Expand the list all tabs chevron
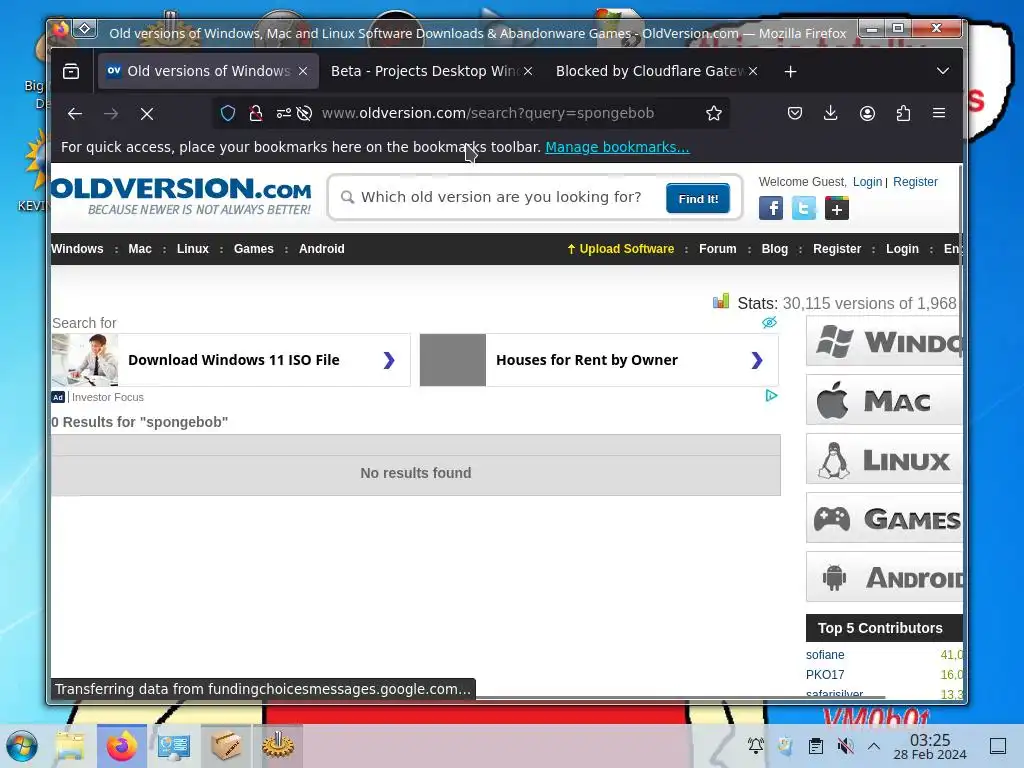 coord(942,71)
